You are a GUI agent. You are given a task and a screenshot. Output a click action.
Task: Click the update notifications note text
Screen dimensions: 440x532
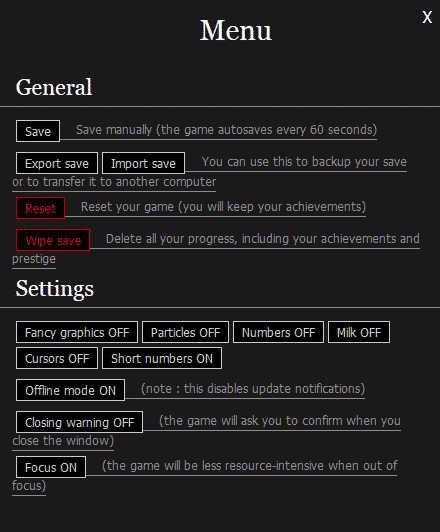click(253, 389)
